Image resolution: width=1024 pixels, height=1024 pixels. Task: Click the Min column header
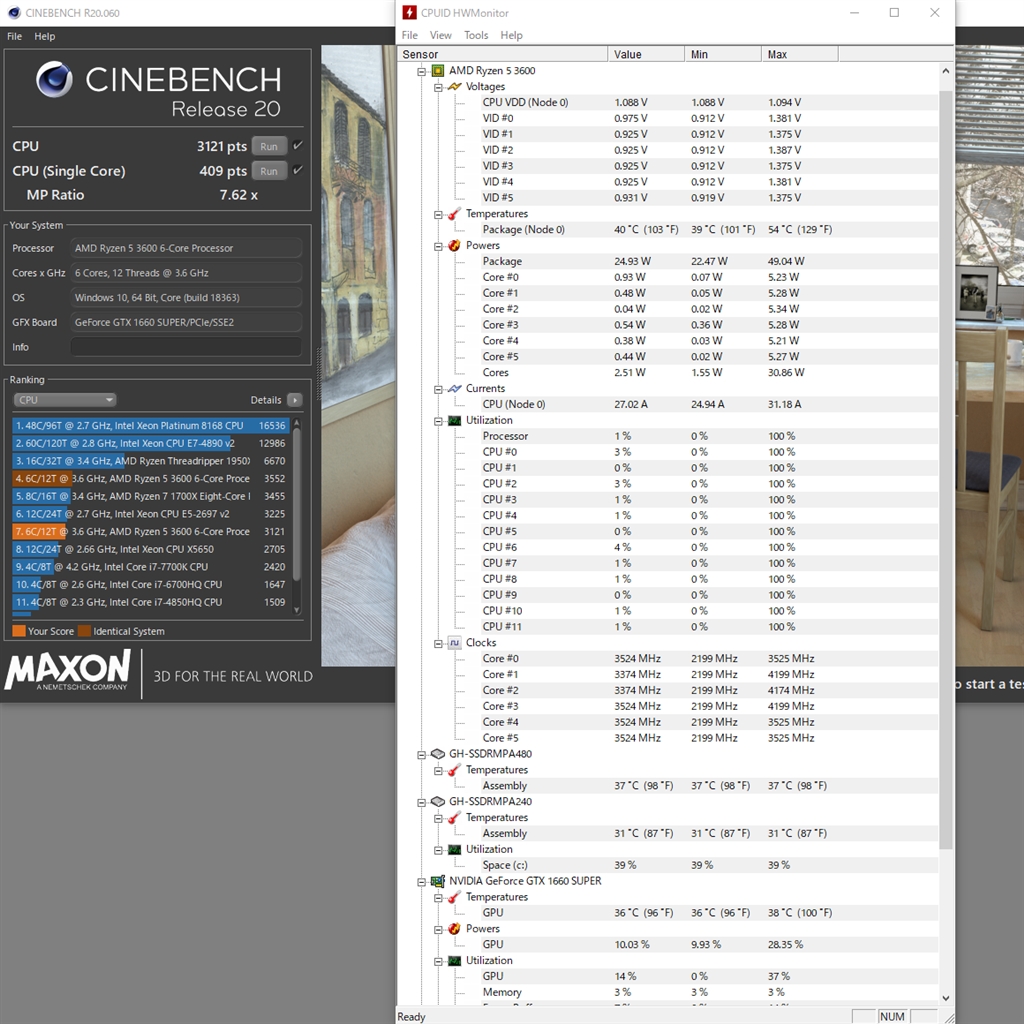pos(723,54)
